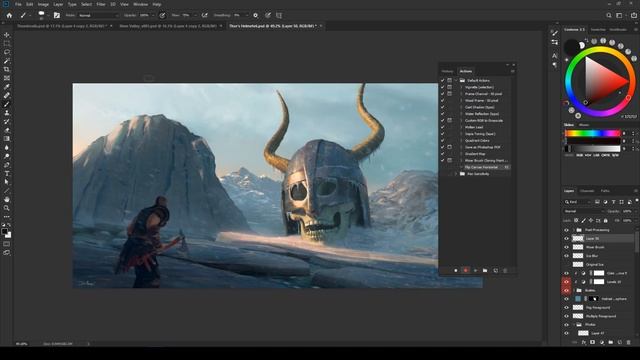Select the Brush tool in the toolbox
The height and width of the screenshot is (360, 640).
(x=7, y=104)
